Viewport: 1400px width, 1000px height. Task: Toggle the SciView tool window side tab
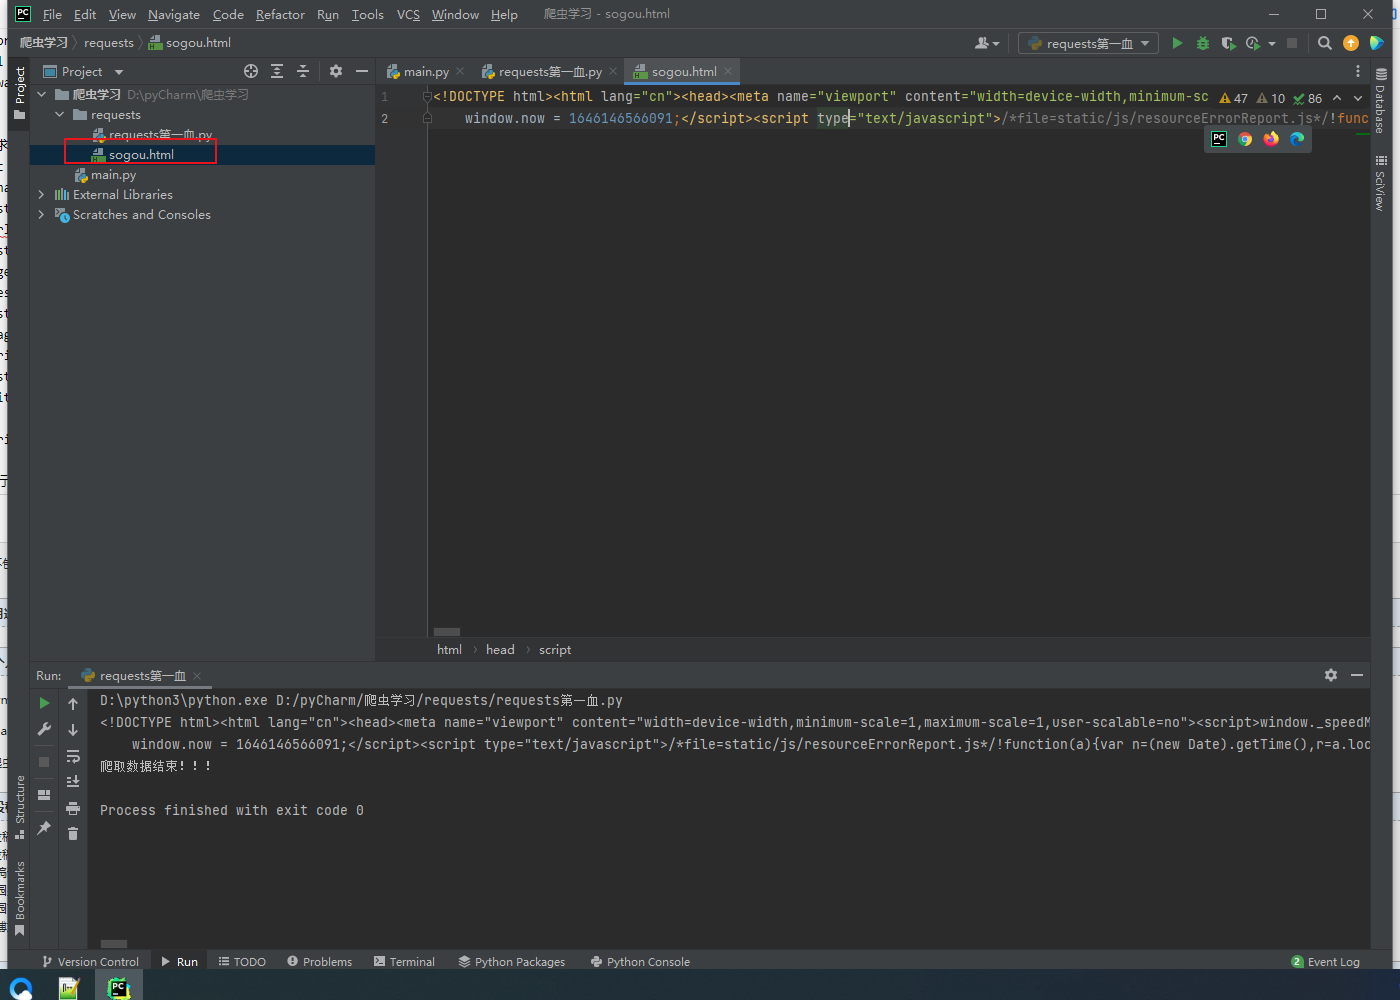pos(1380,182)
